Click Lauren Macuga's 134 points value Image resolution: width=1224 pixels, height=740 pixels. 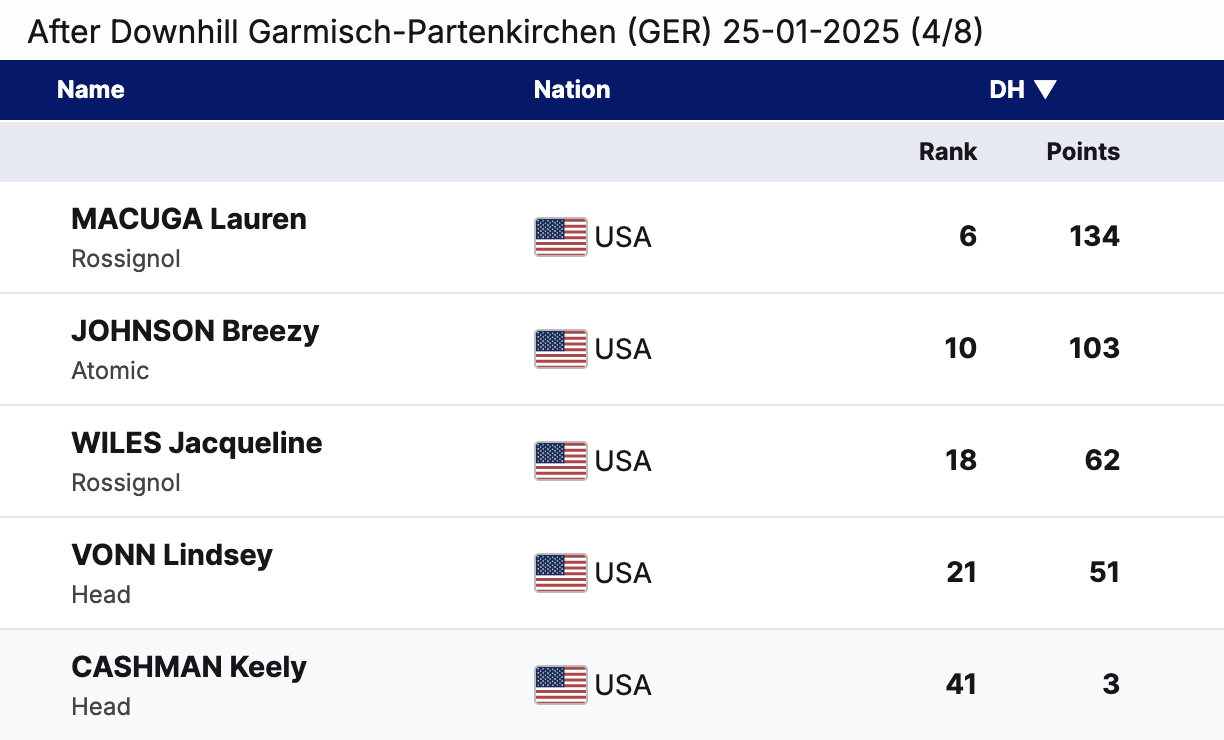[x=1094, y=237]
